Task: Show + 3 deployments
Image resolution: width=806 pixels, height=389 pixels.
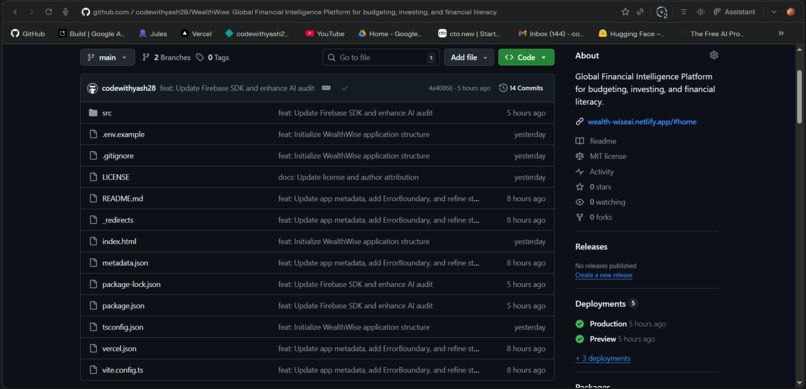Action: [603, 358]
